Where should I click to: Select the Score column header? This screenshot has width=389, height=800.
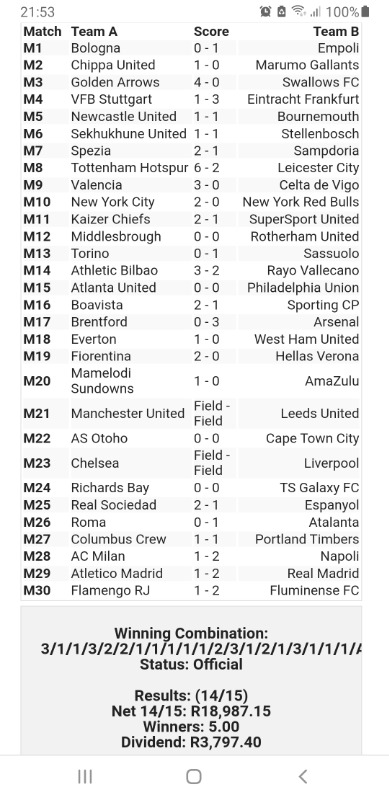click(x=211, y=32)
